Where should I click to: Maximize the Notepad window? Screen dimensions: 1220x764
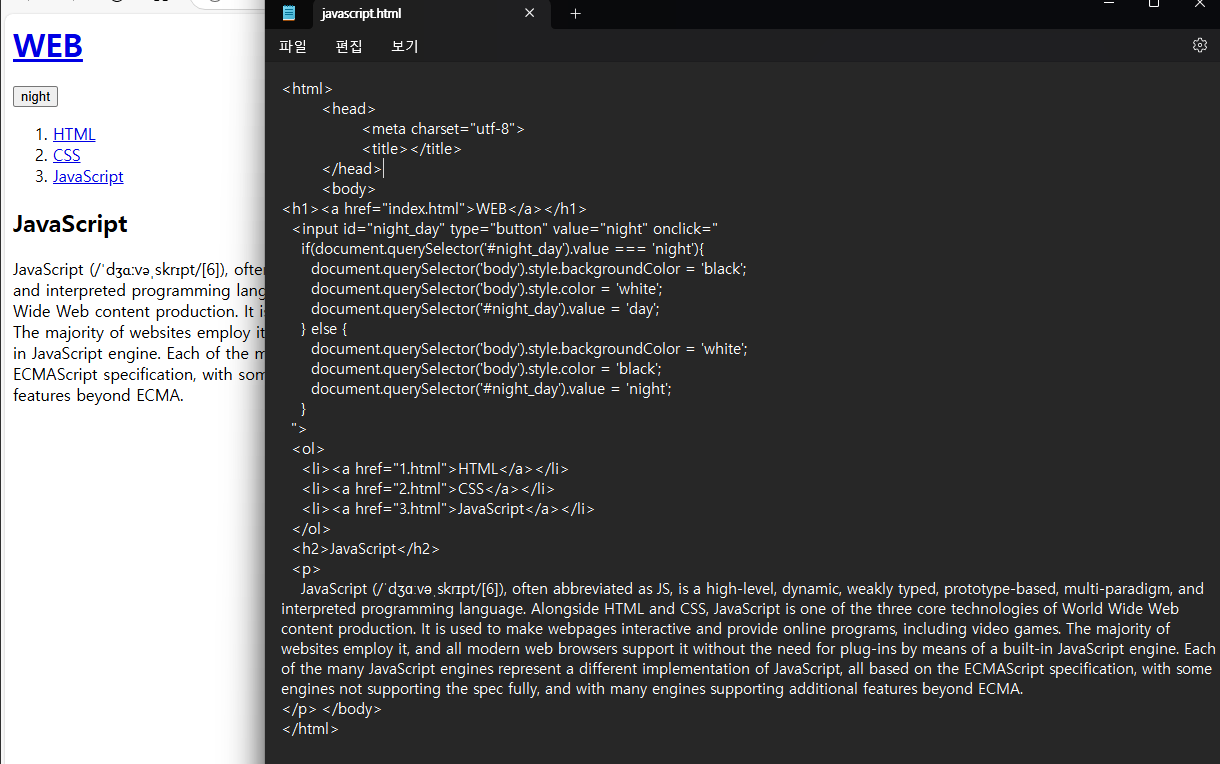[1154, 4]
